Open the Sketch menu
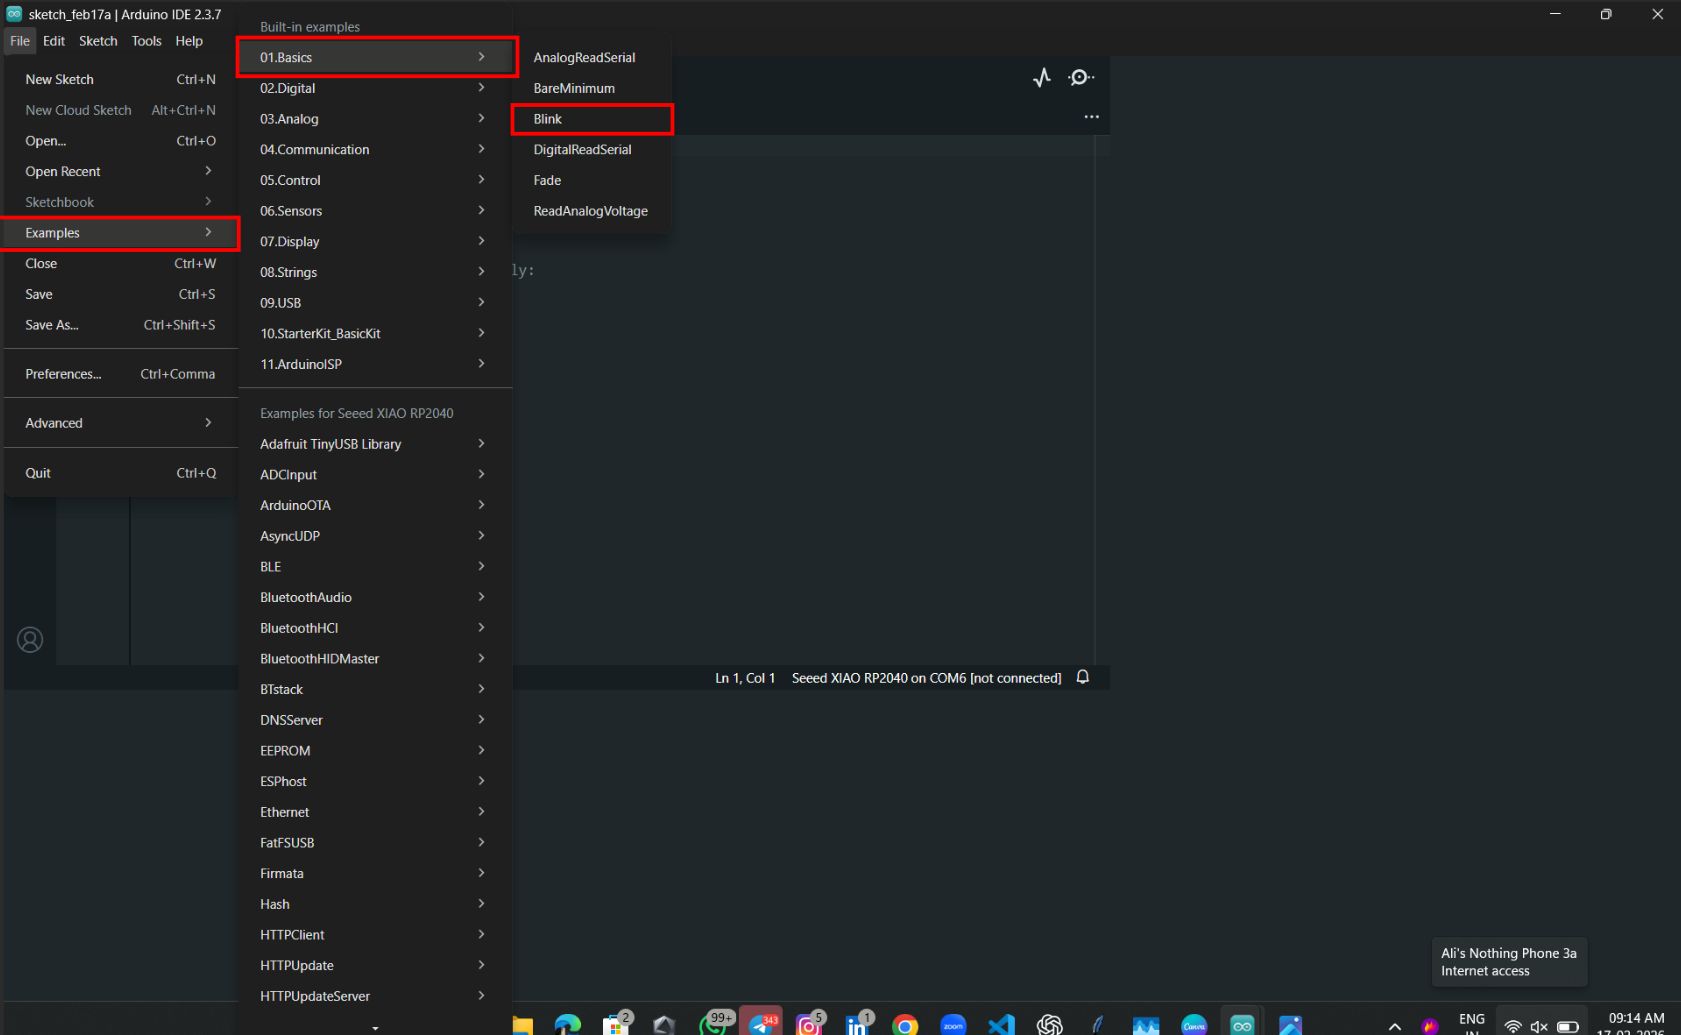 [x=98, y=41]
